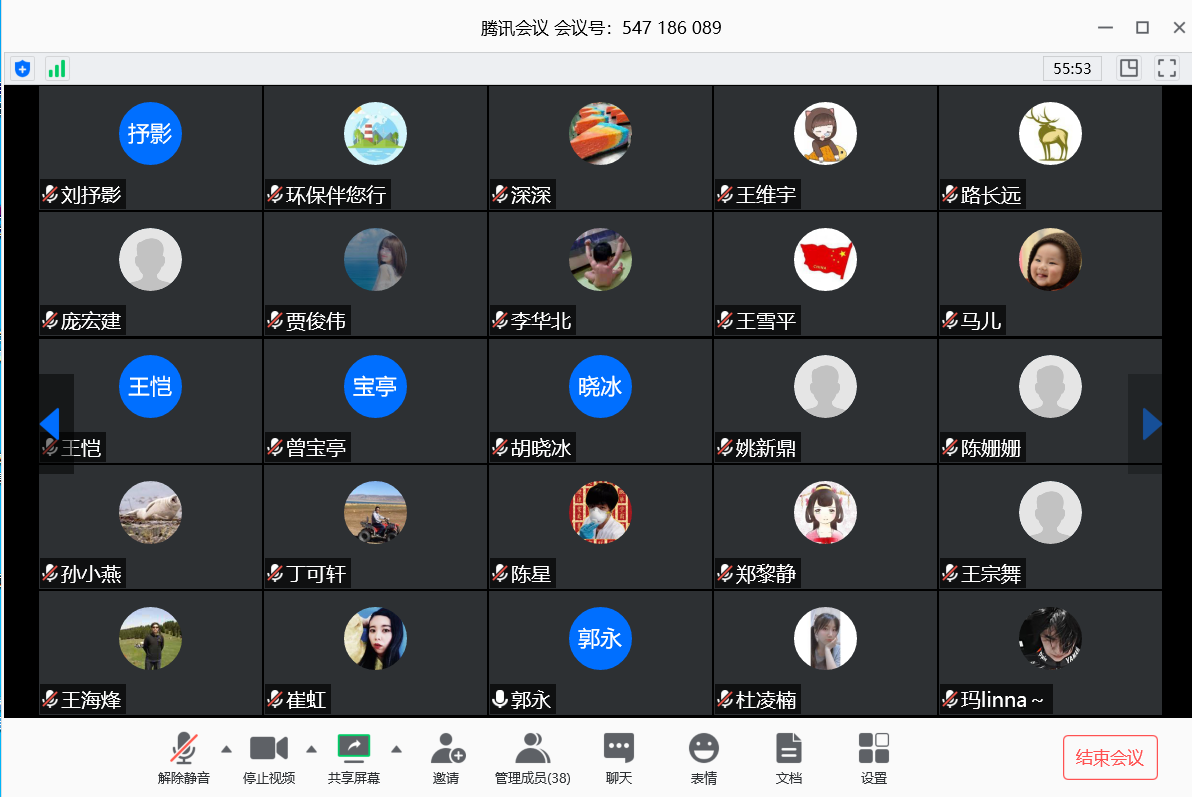
Task: Select 郭永's participant video tile
Action: pyautogui.click(x=600, y=652)
